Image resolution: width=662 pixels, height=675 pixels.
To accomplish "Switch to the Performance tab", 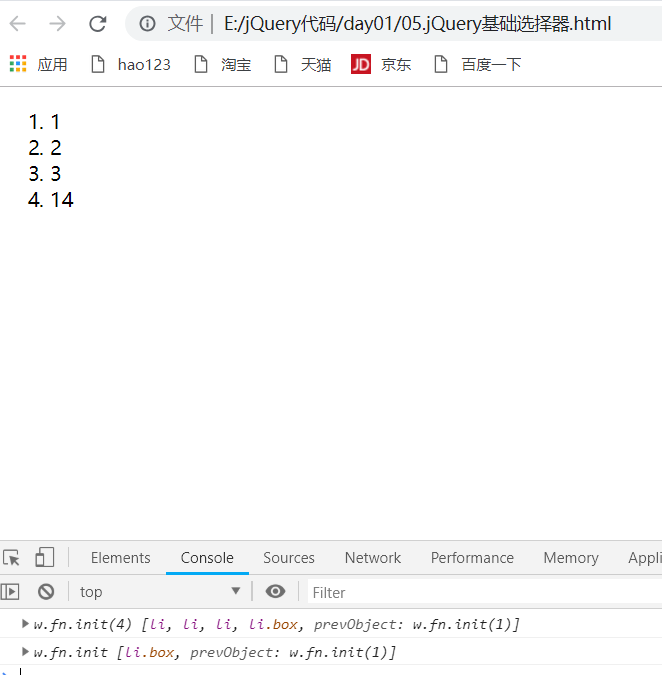I will pos(472,557).
